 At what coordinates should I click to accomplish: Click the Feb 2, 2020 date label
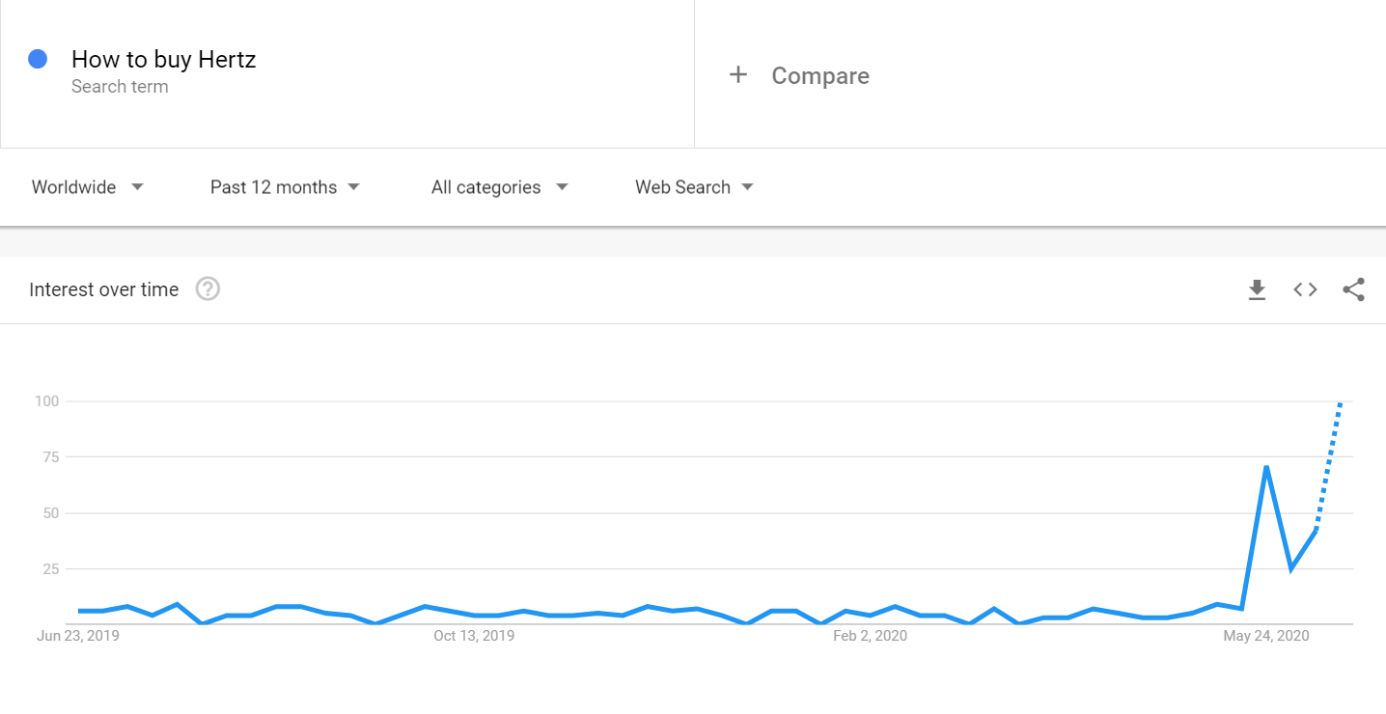[x=870, y=636]
